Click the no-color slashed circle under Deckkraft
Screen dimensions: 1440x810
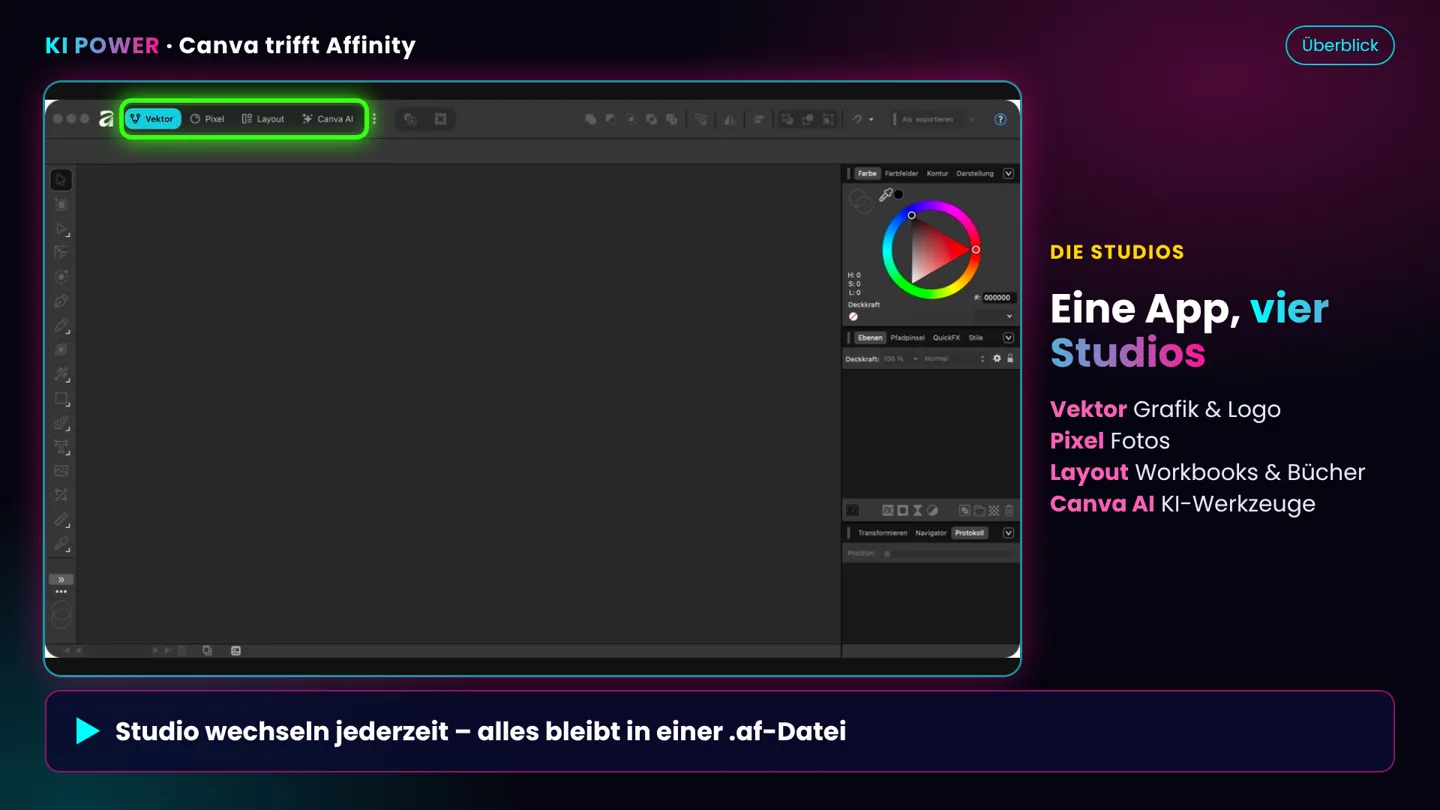[x=853, y=316]
